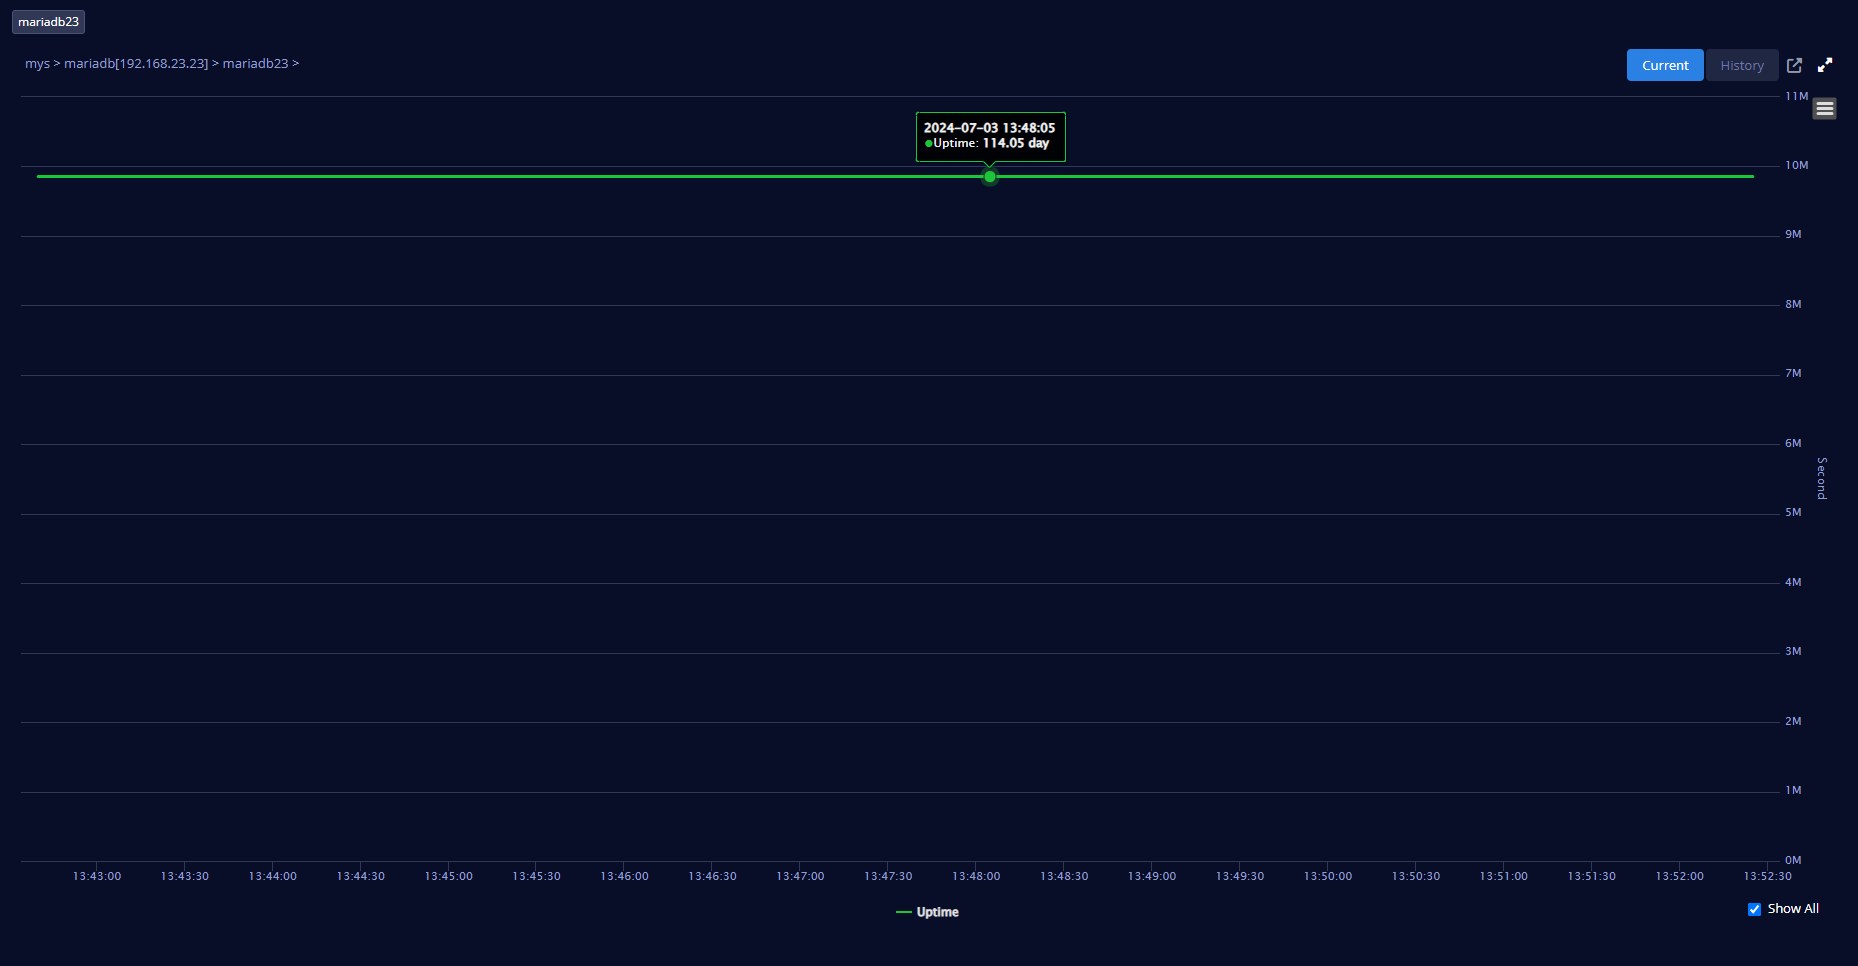Click the 13:52:30 time axis label

[1767, 876]
